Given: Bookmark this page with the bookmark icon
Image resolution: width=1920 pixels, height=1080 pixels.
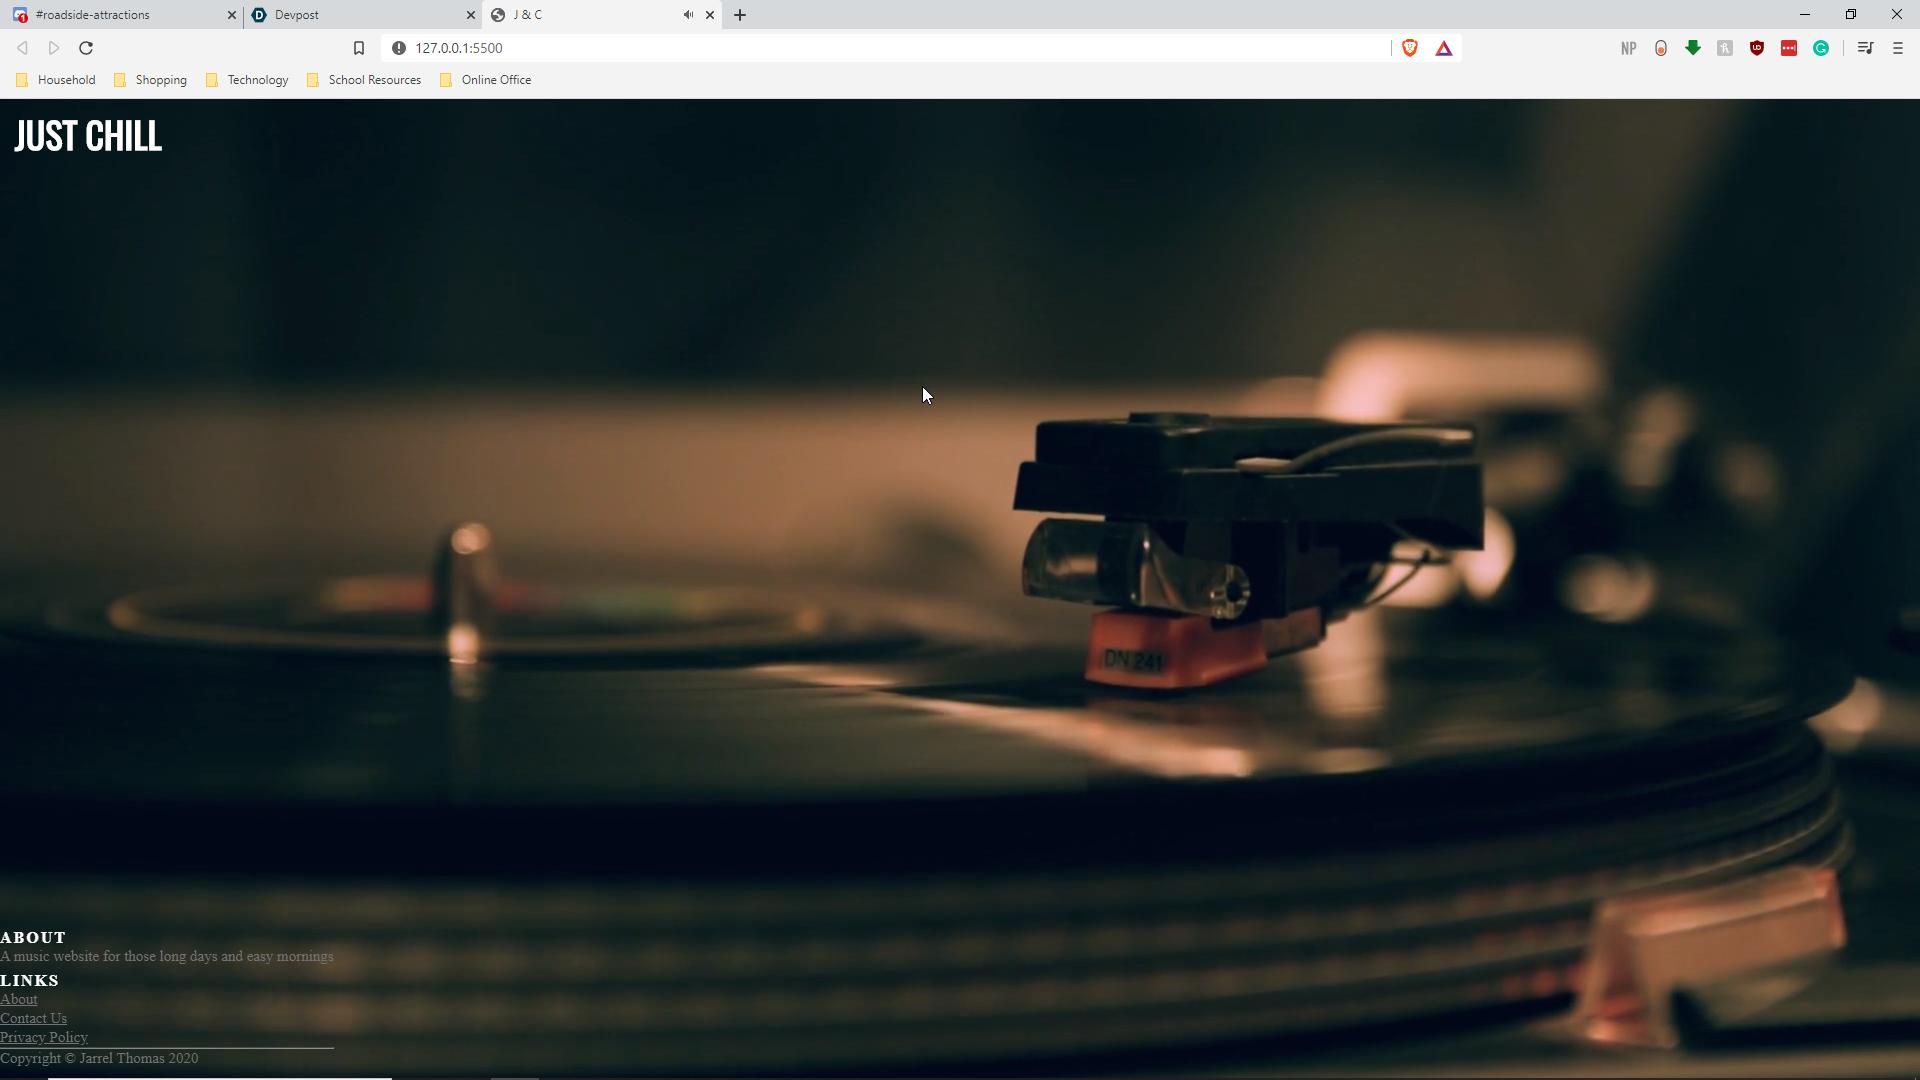Looking at the screenshot, I should (359, 48).
